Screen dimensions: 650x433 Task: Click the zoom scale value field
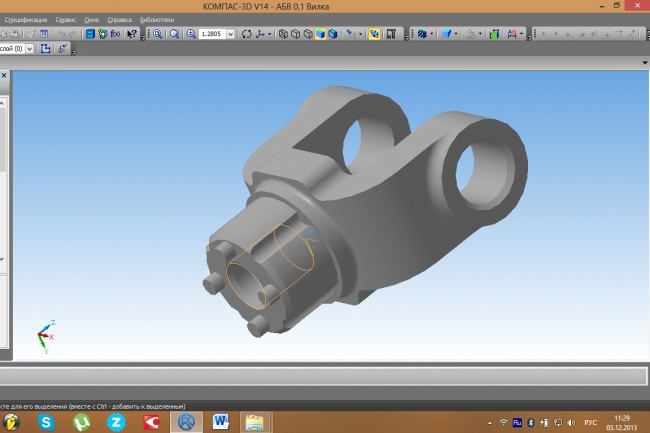pyautogui.click(x=211, y=33)
